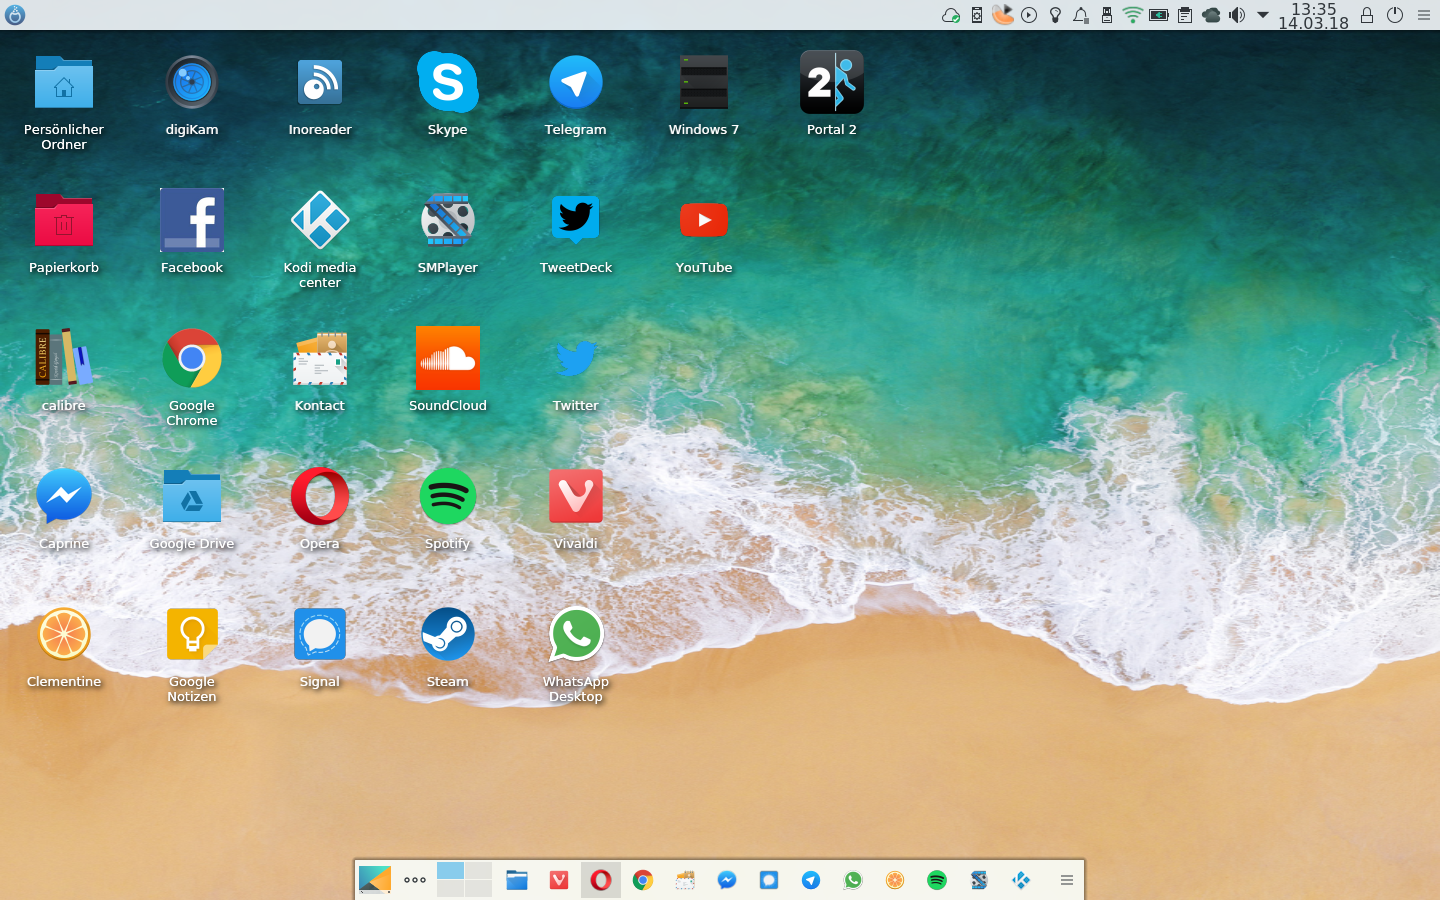Click the power button in the top panel

1395,15
